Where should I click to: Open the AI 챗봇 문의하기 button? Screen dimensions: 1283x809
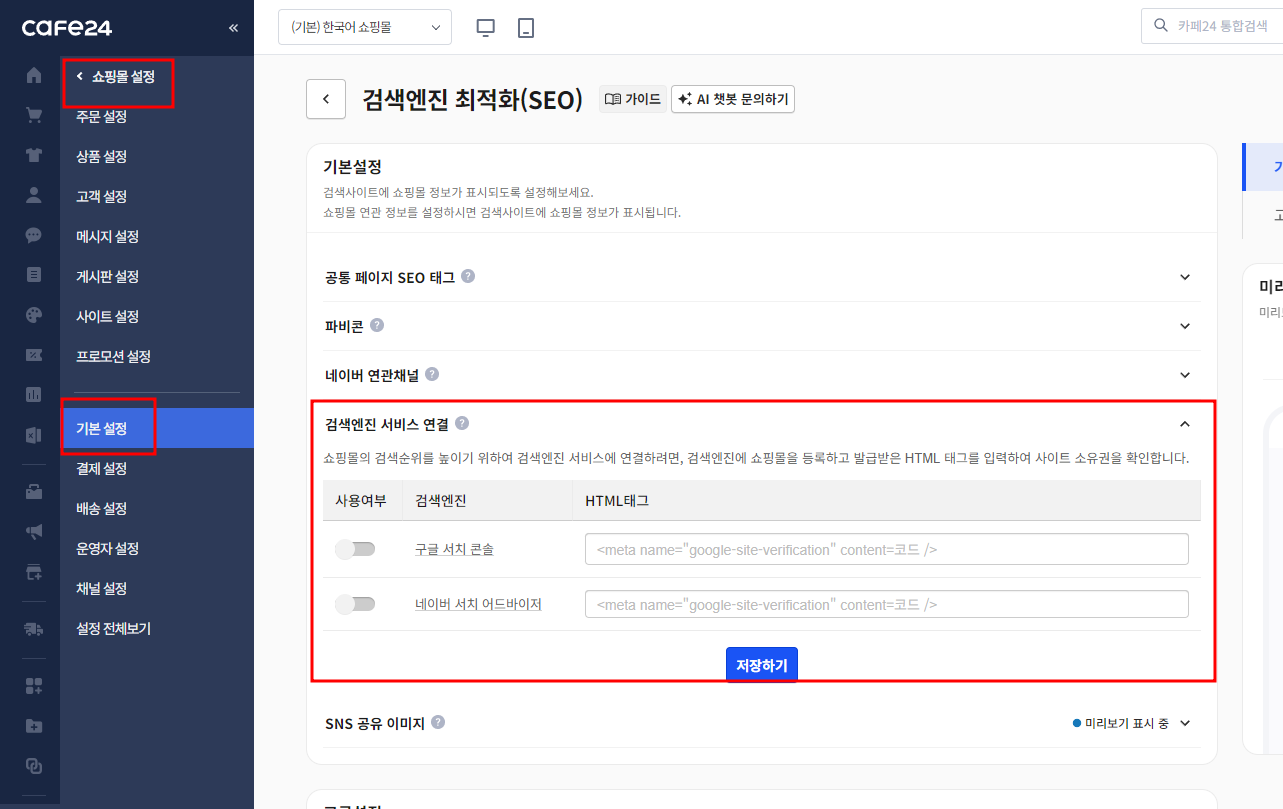(733, 99)
